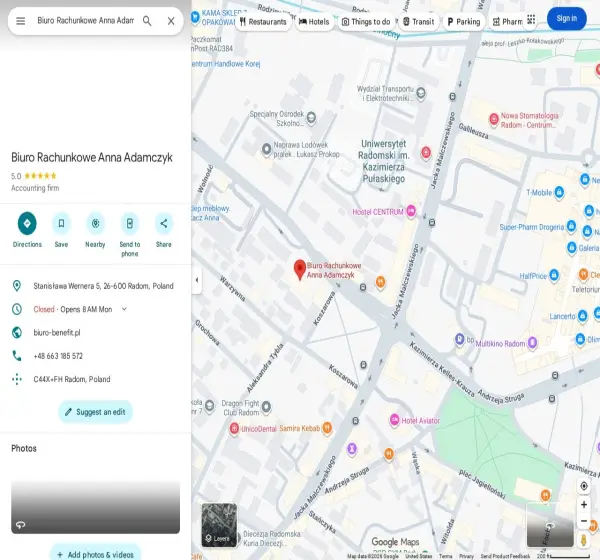Click HalfPrice shop marker
Viewport: 600px width, 560px height.
point(554,275)
